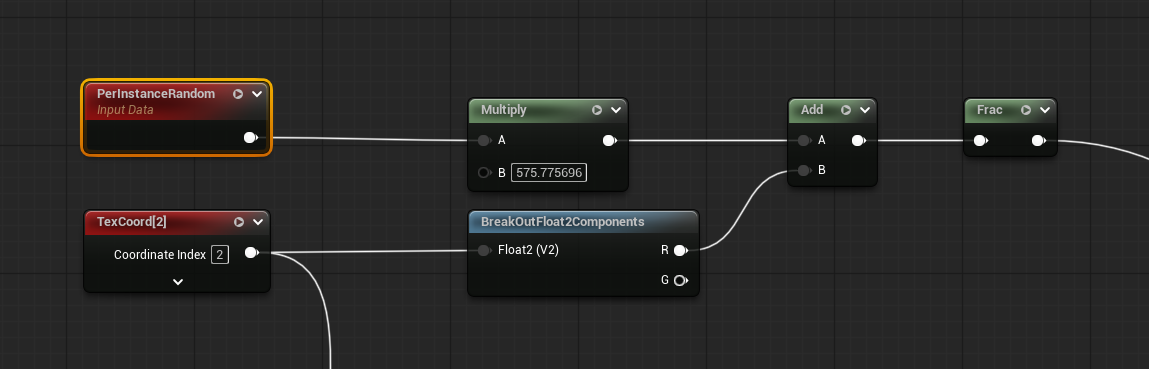Click the Input Data subtitle text
This screenshot has height=369, width=1149.
tap(125, 110)
